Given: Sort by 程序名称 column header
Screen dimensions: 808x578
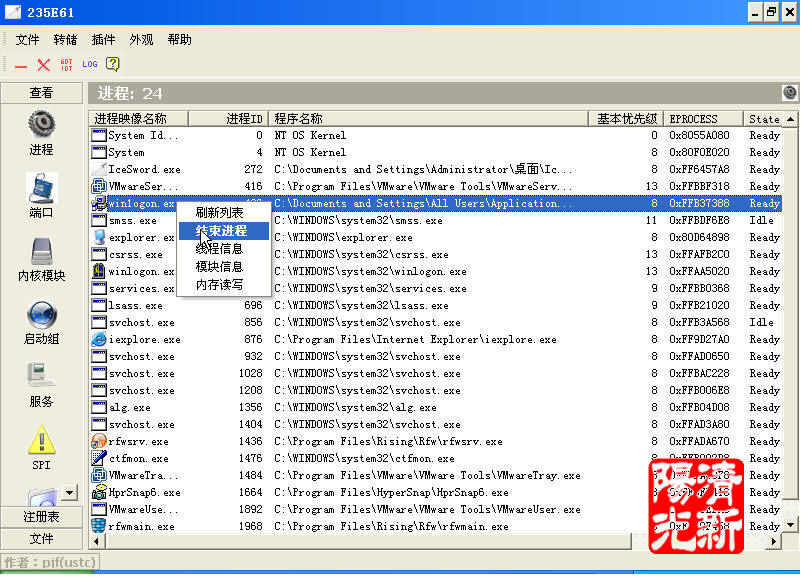Looking at the screenshot, I should [x=428, y=118].
